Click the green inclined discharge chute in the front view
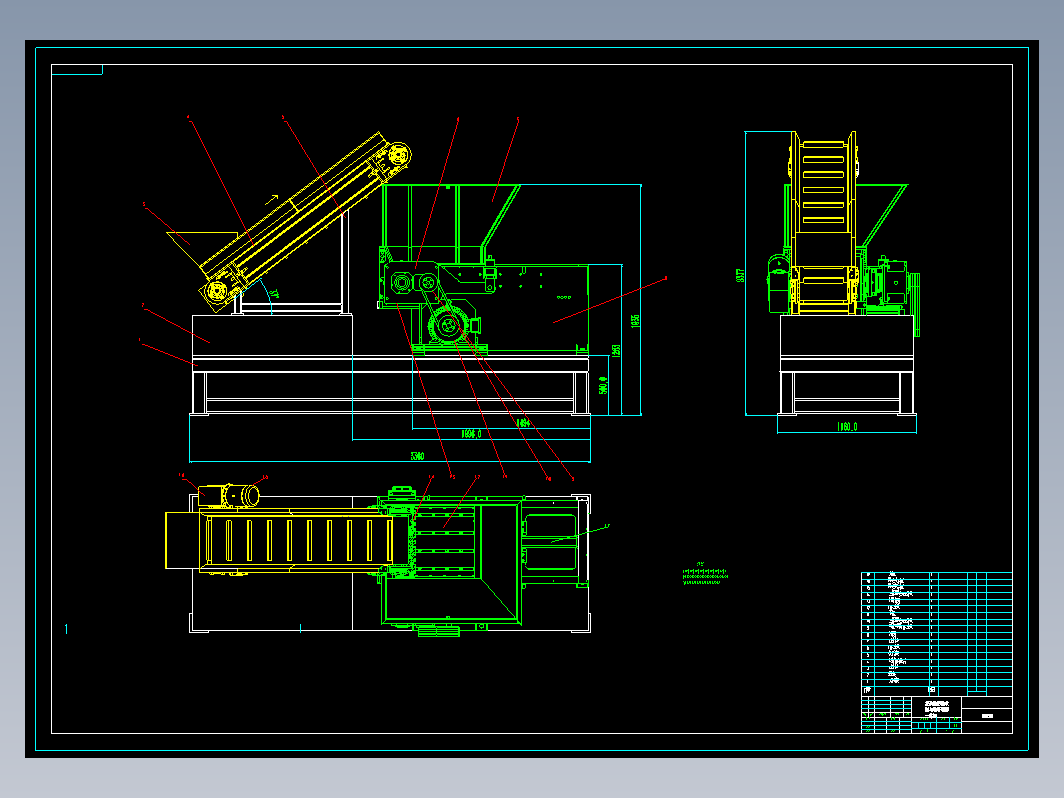 point(501,216)
